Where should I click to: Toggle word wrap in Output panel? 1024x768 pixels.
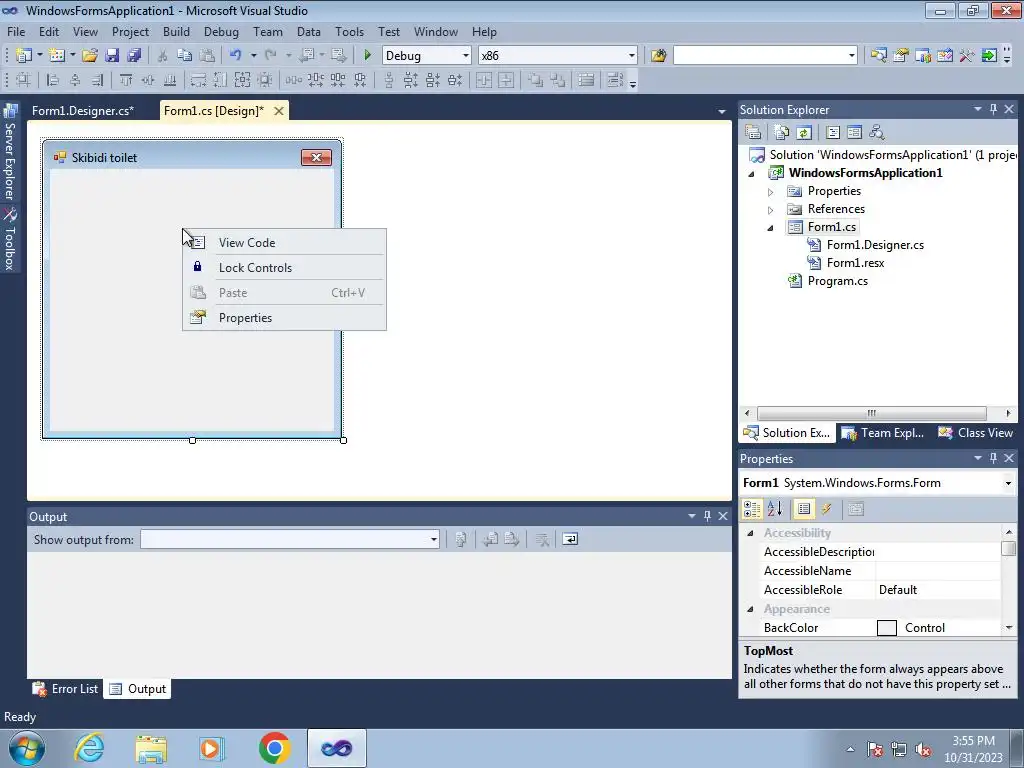(570, 539)
